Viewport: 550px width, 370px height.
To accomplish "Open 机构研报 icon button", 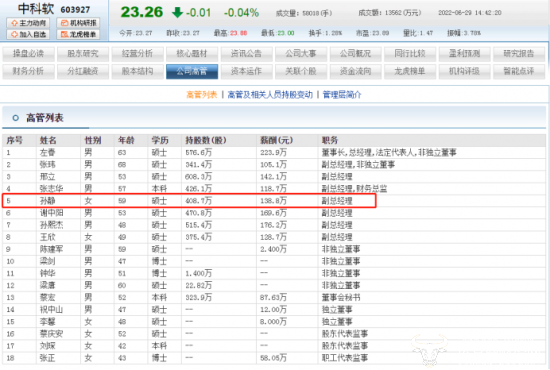I will click(x=78, y=23).
